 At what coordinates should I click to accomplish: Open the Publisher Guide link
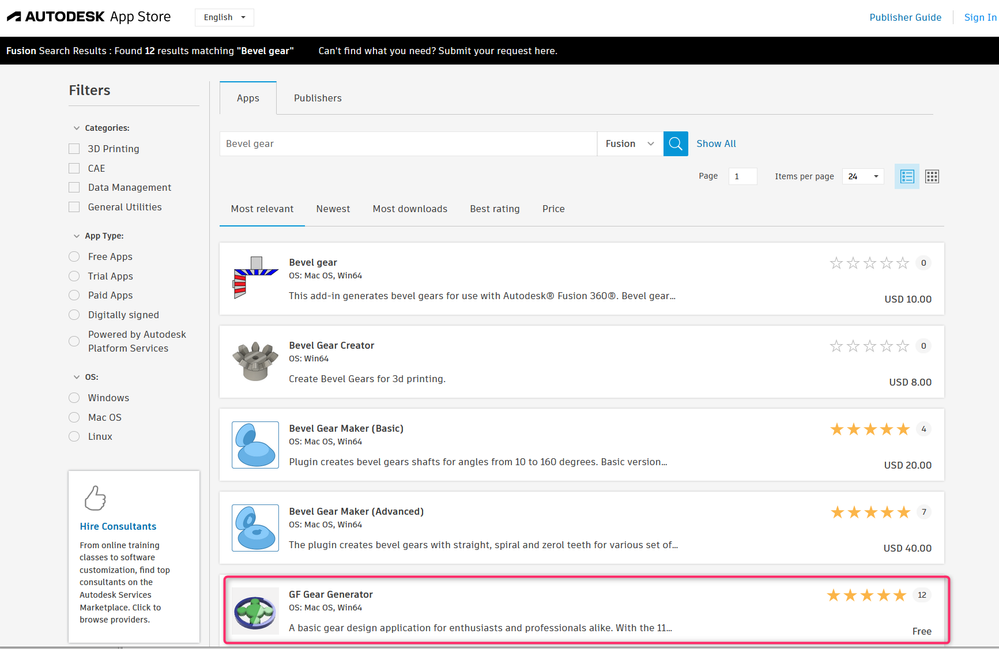pos(905,17)
